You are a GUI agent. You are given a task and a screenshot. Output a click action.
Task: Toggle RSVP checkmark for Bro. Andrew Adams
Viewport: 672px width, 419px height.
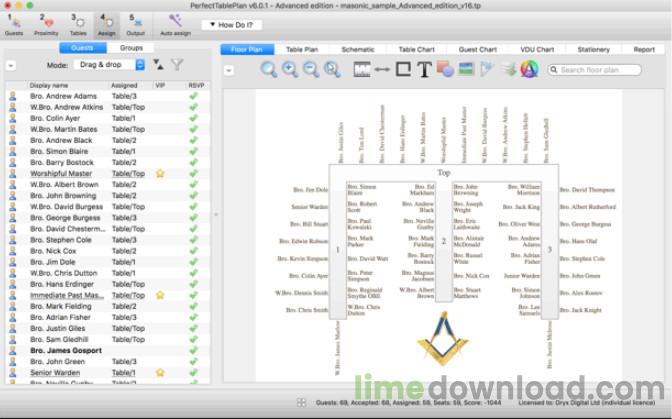pyautogui.click(x=194, y=96)
